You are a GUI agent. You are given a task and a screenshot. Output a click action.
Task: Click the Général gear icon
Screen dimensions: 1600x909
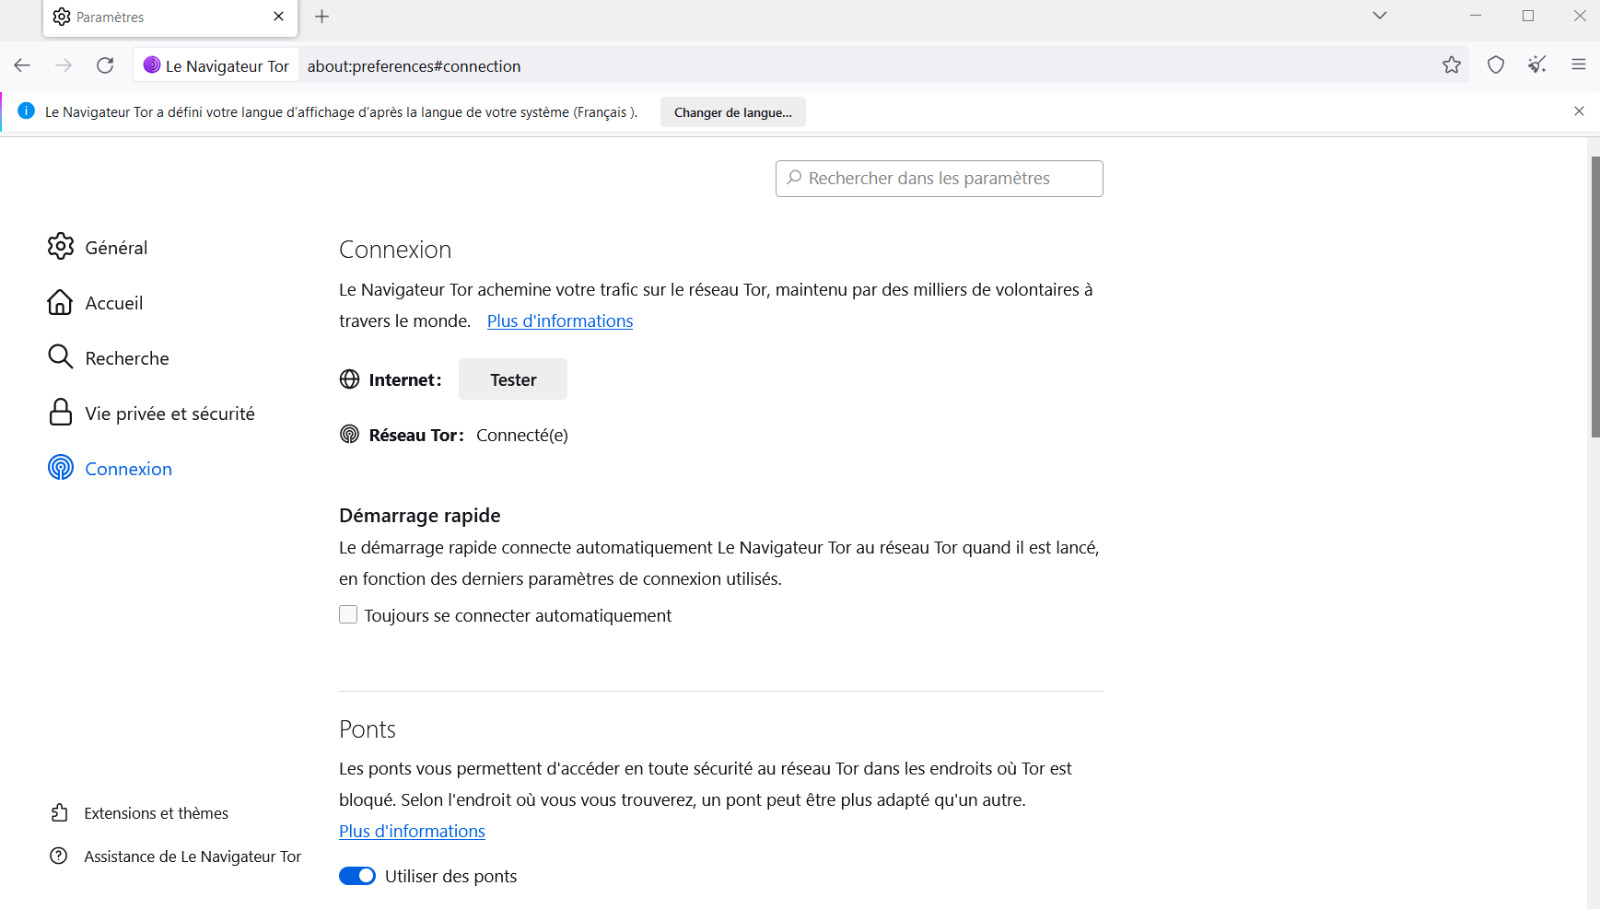pos(61,246)
